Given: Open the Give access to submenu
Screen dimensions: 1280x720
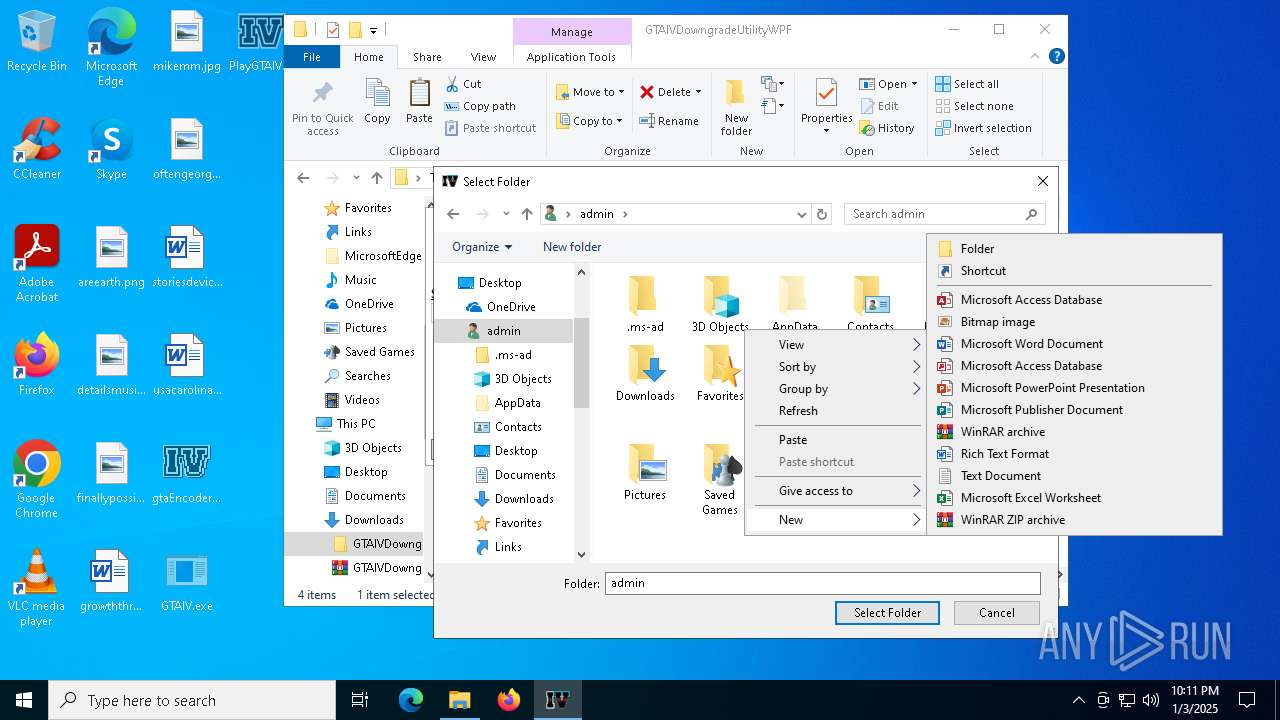Looking at the screenshot, I should 835,491.
